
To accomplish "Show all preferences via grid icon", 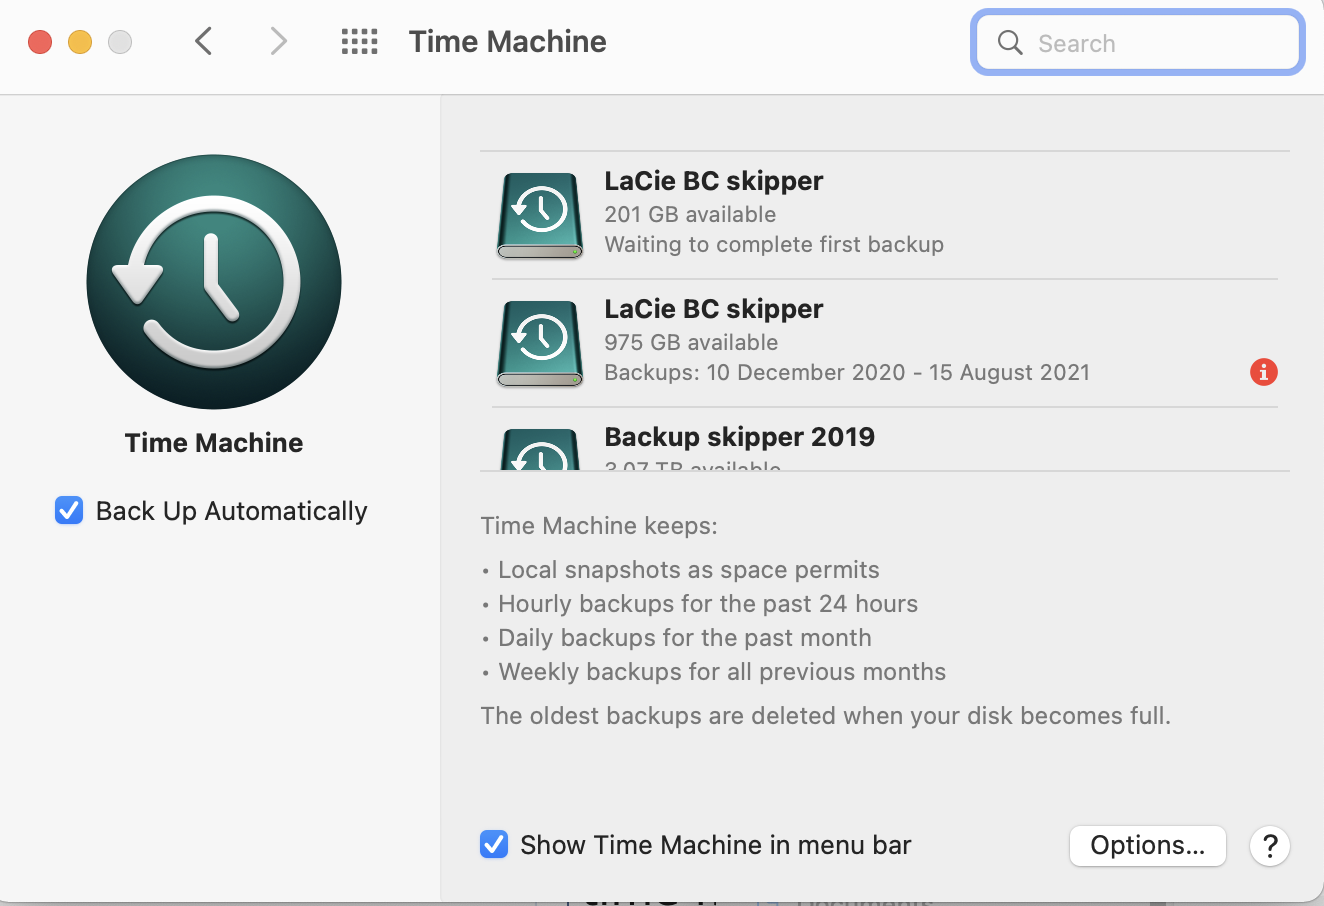I will 359,42.
